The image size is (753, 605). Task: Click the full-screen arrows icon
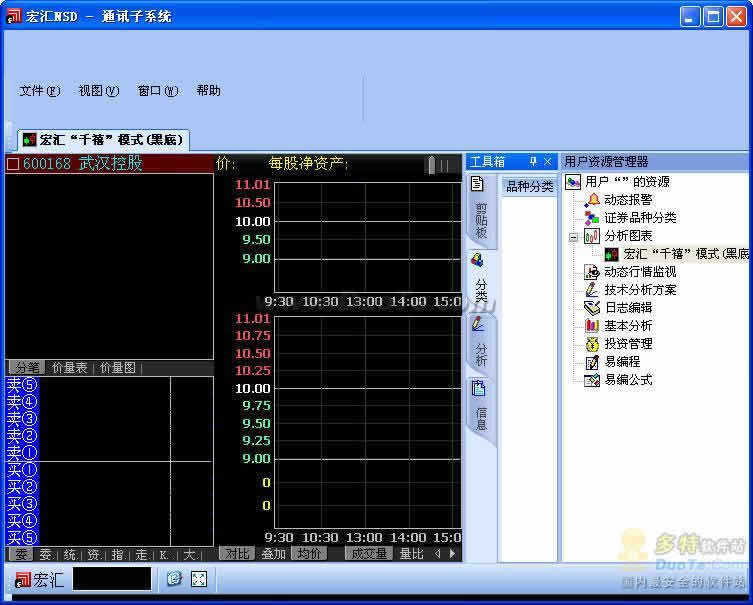click(x=199, y=579)
